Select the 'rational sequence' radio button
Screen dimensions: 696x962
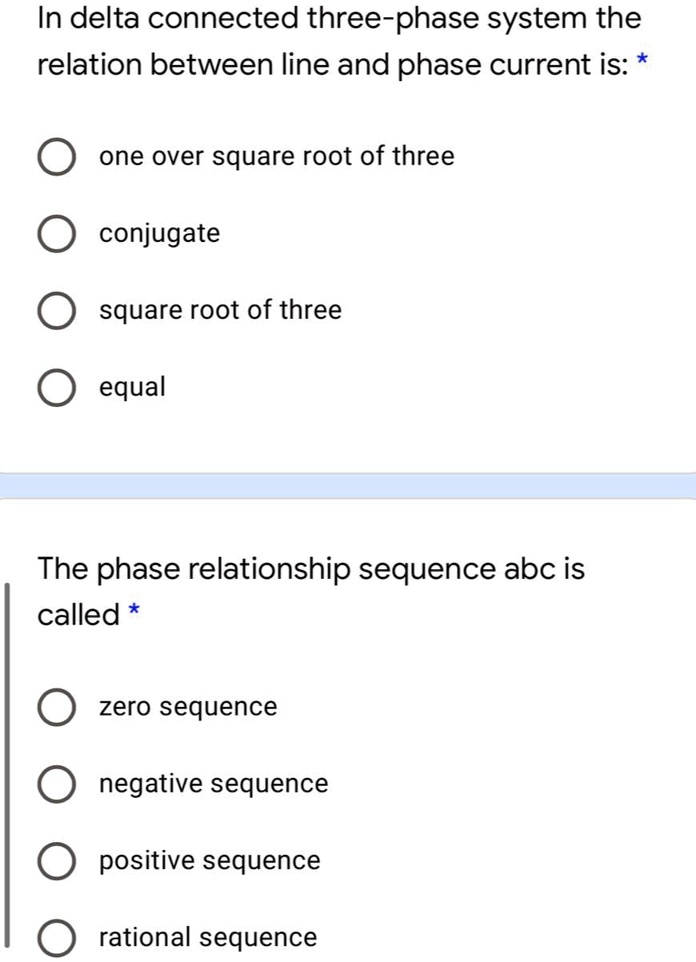[x=57, y=938]
